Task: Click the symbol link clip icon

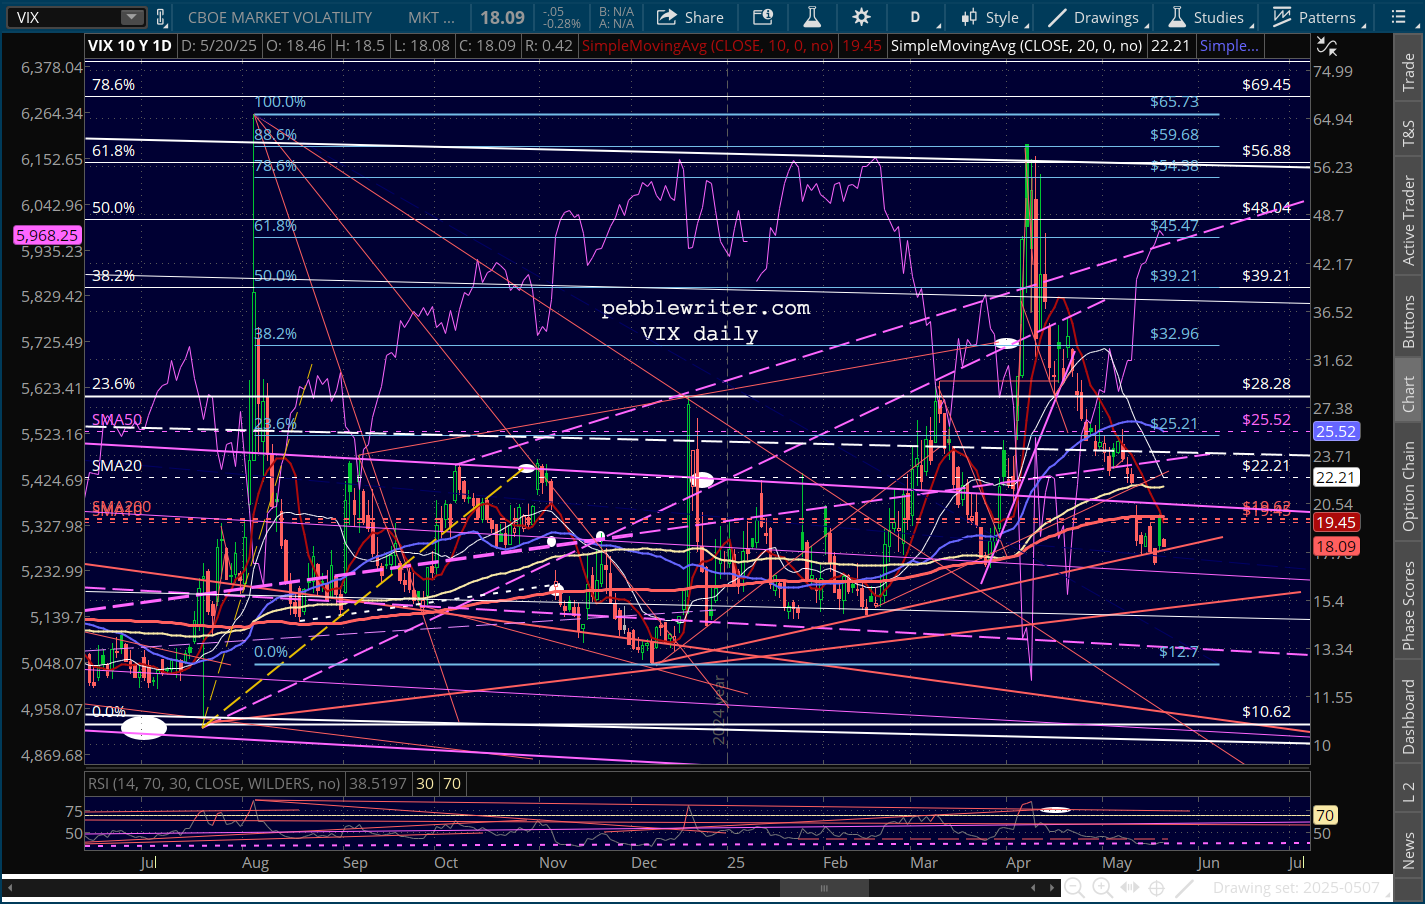Action: [161, 17]
